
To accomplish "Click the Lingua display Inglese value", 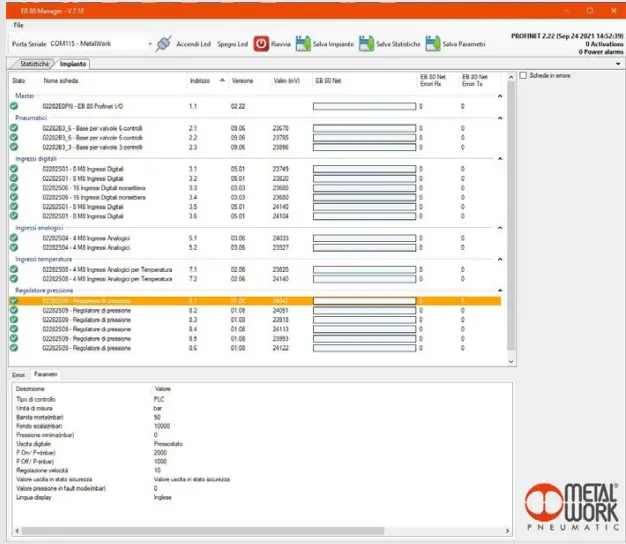I will [x=162, y=497].
